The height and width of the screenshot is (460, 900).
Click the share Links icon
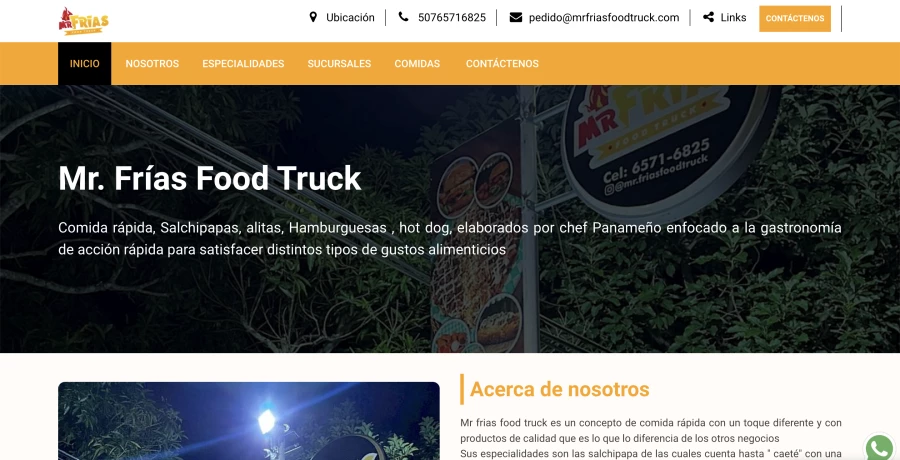(708, 17)
